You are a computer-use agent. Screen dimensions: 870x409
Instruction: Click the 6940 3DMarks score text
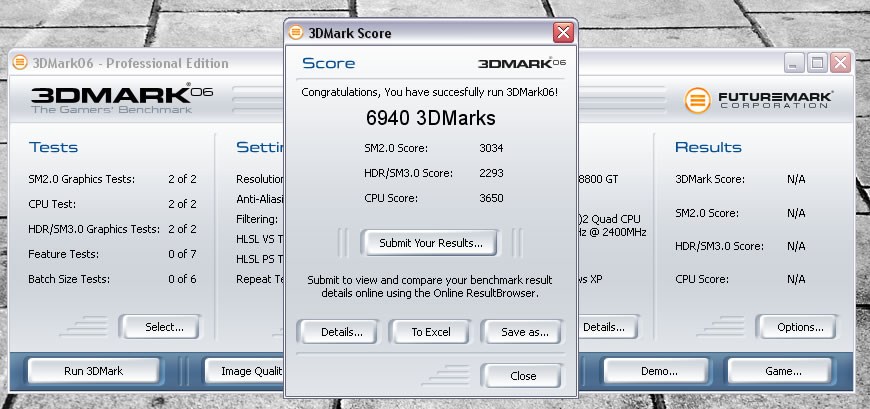(431, 118)
